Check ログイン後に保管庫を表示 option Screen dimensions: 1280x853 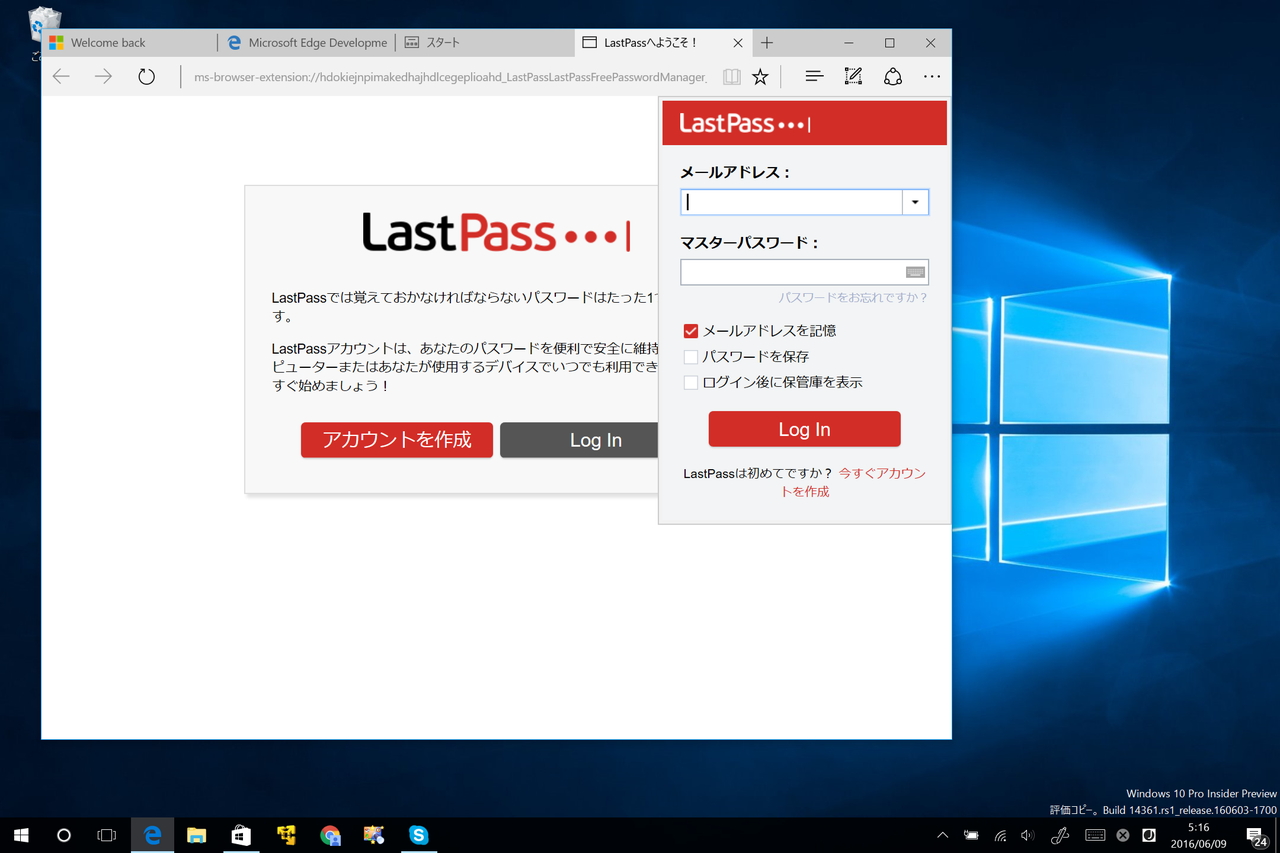click(691, 383)
